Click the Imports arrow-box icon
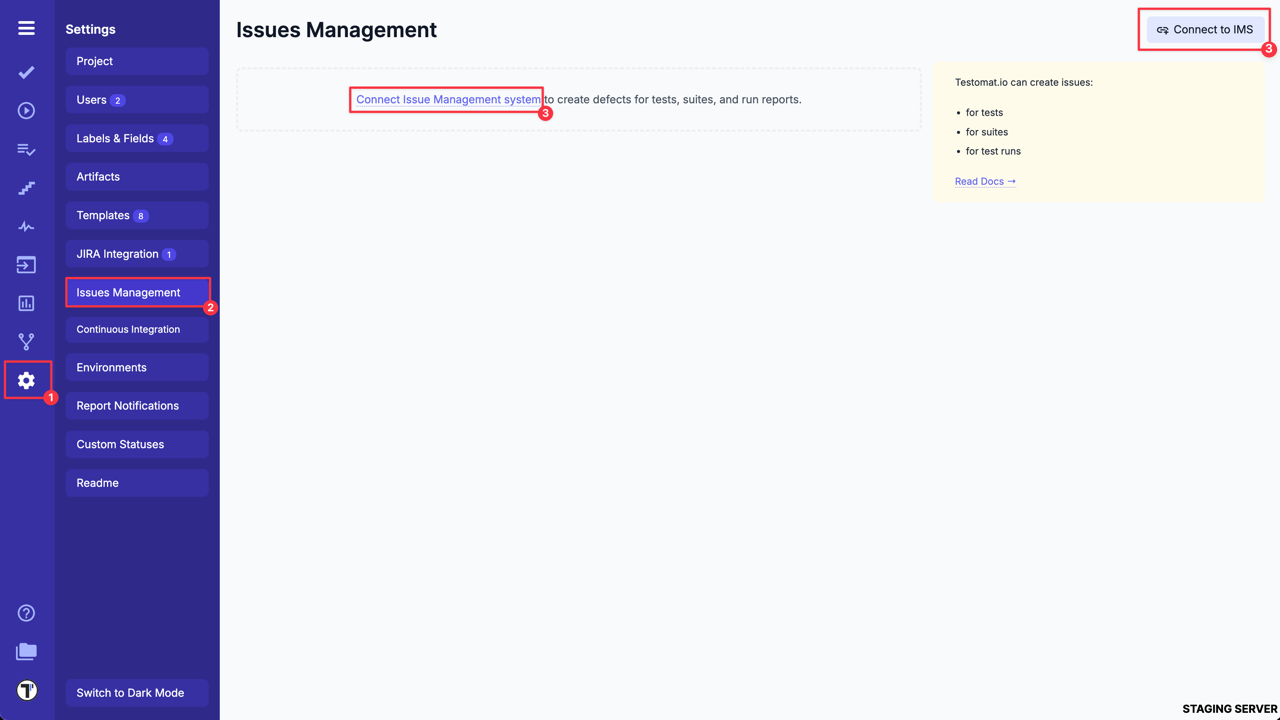 (27, 265)
